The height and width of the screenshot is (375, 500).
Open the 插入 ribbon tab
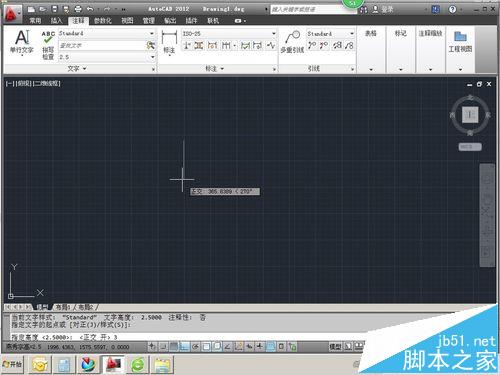pyautogui.click(x=57, y=21)
